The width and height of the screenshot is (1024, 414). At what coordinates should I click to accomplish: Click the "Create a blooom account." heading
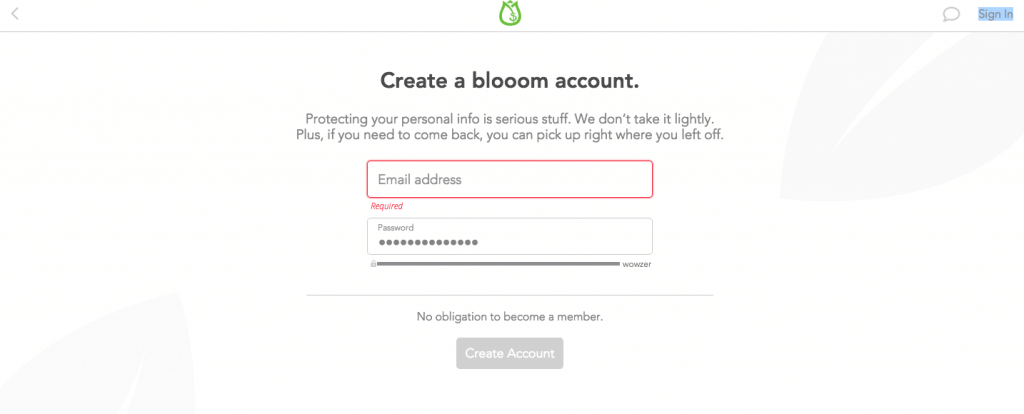coord(509,81)
